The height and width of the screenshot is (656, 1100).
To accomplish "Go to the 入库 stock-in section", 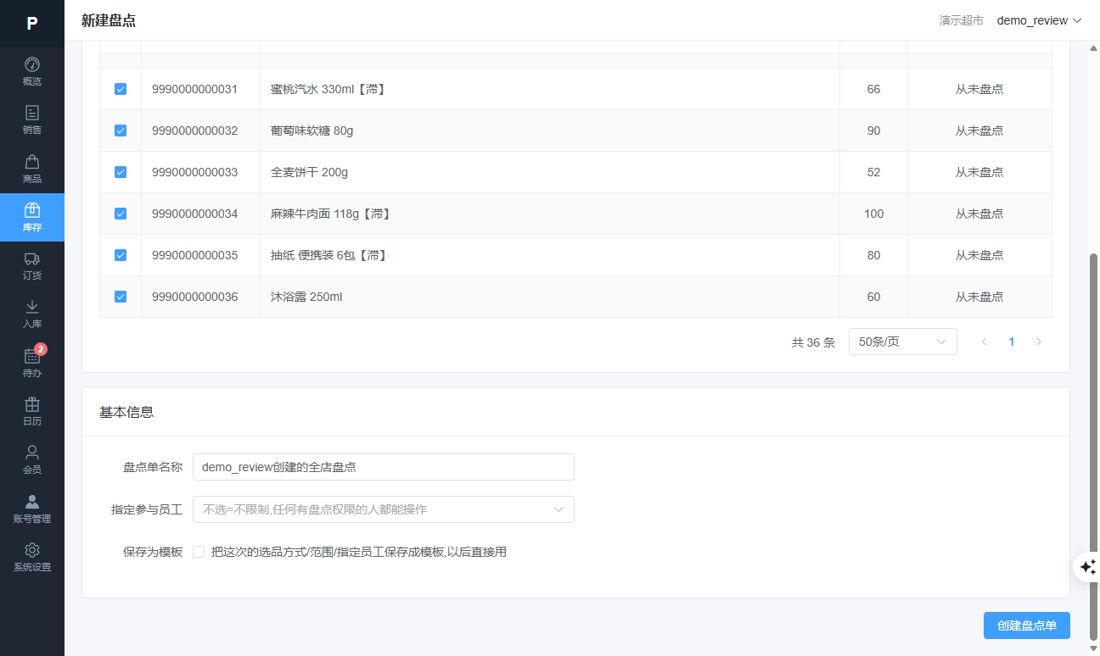I will tap(32, 314).
